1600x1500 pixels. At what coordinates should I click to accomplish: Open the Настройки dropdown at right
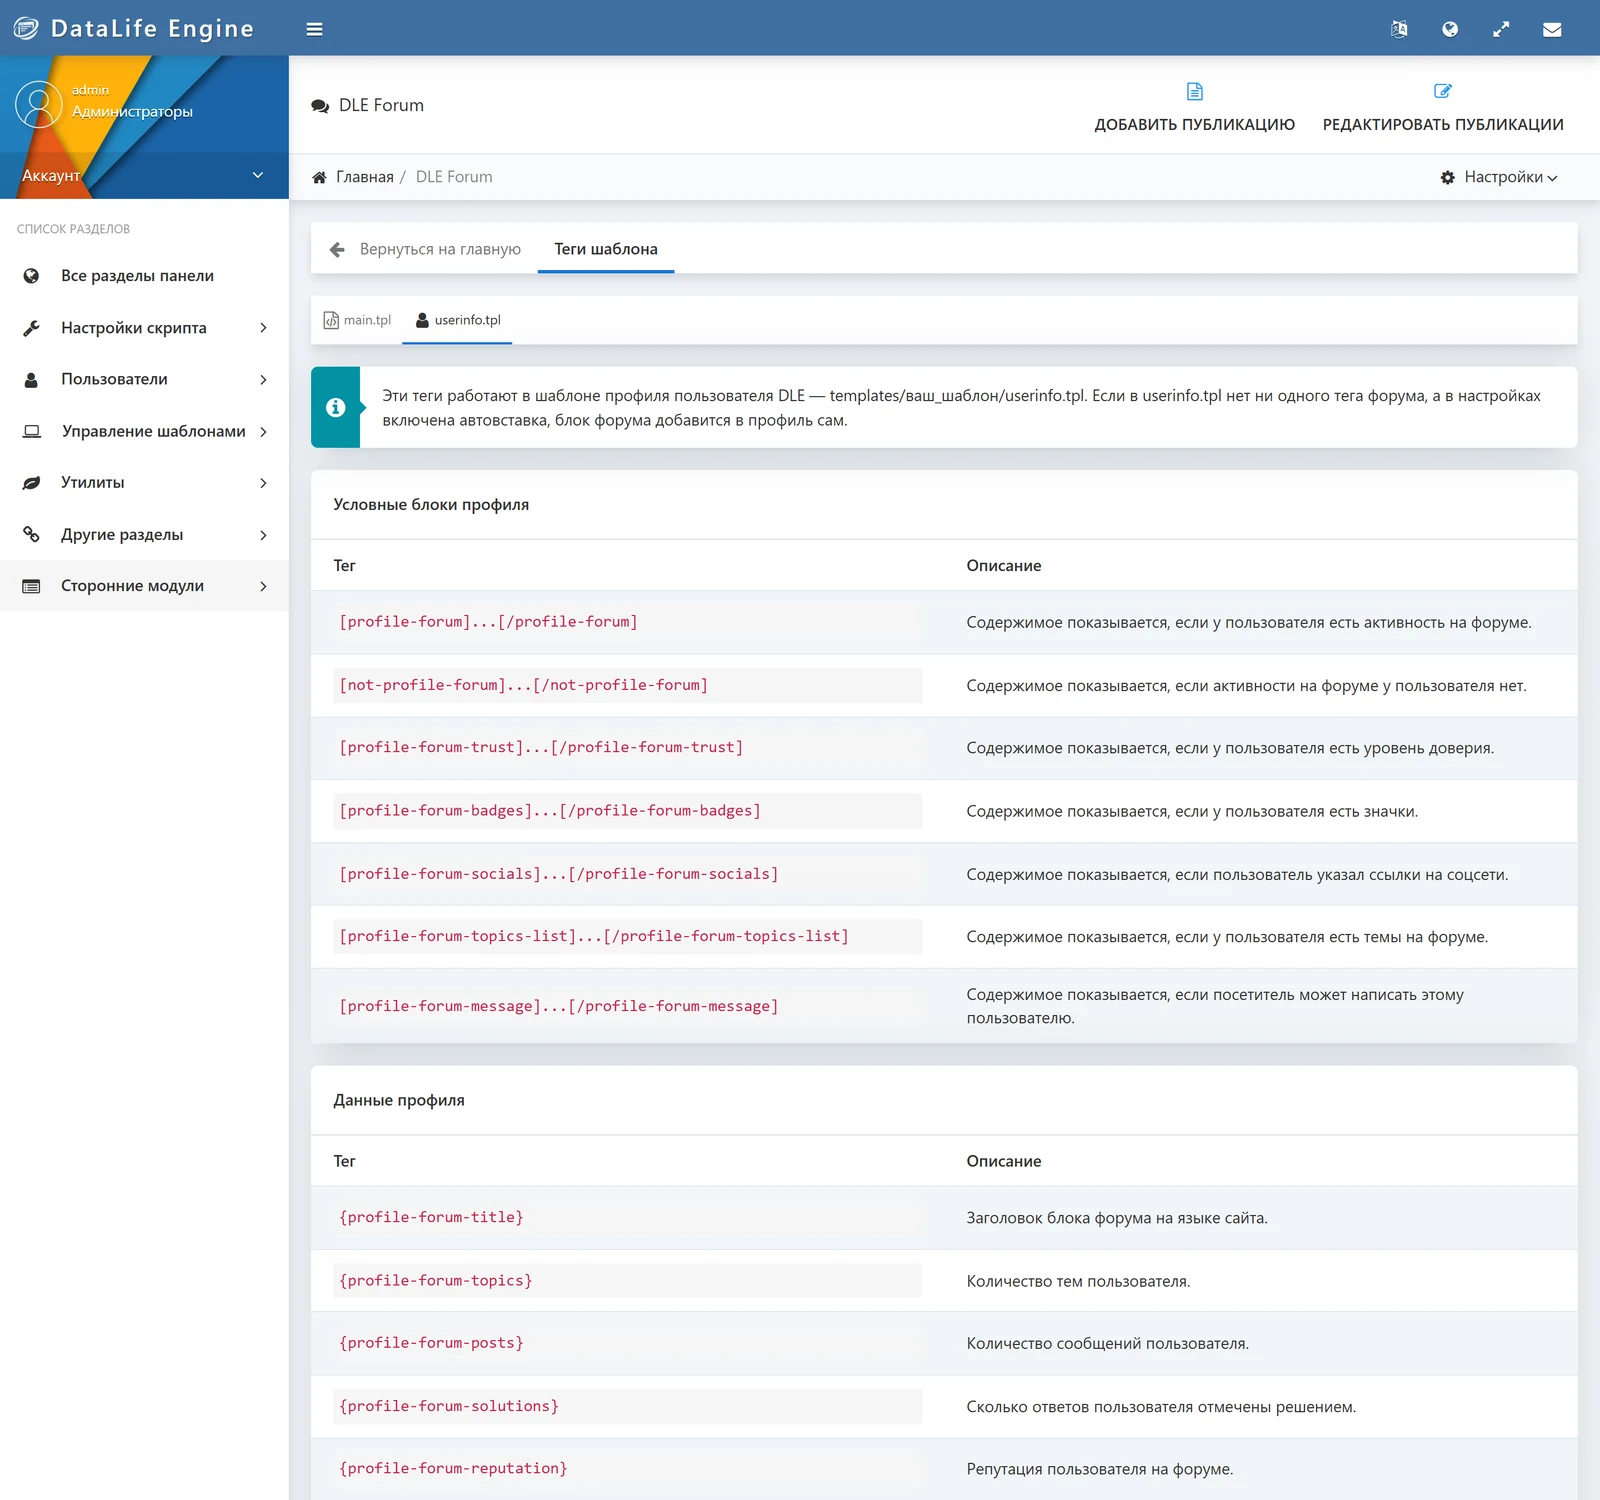click(1499, 177)
